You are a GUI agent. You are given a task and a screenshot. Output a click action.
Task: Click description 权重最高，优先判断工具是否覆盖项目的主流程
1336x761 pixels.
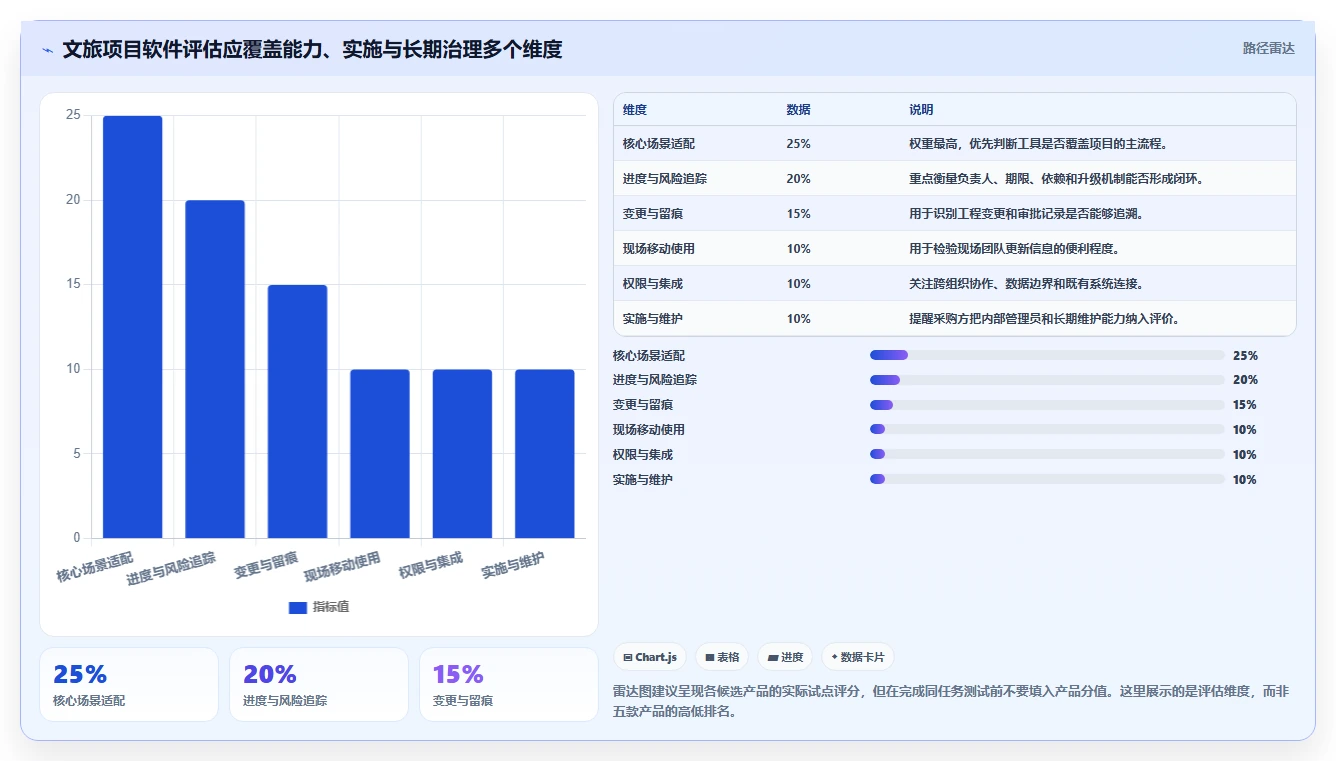tap(1038, 144)
